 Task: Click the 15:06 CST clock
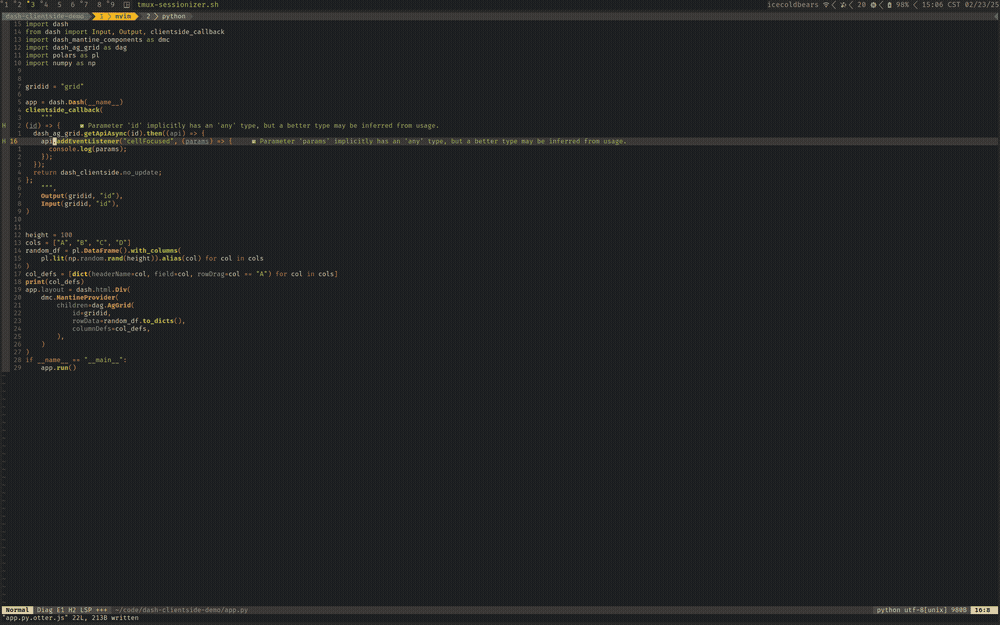941,4
